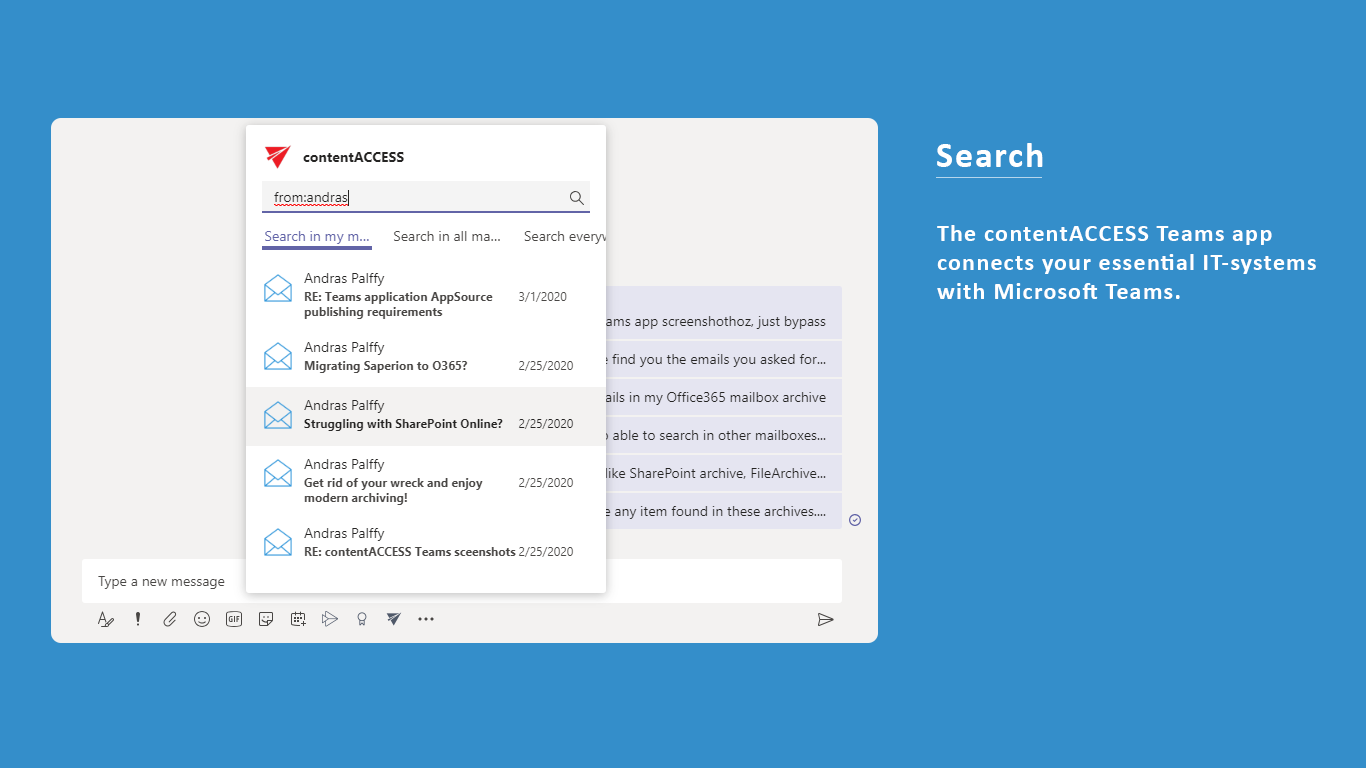Click the message read status check icon
1366x768 pixels.
tap(855, 520)
